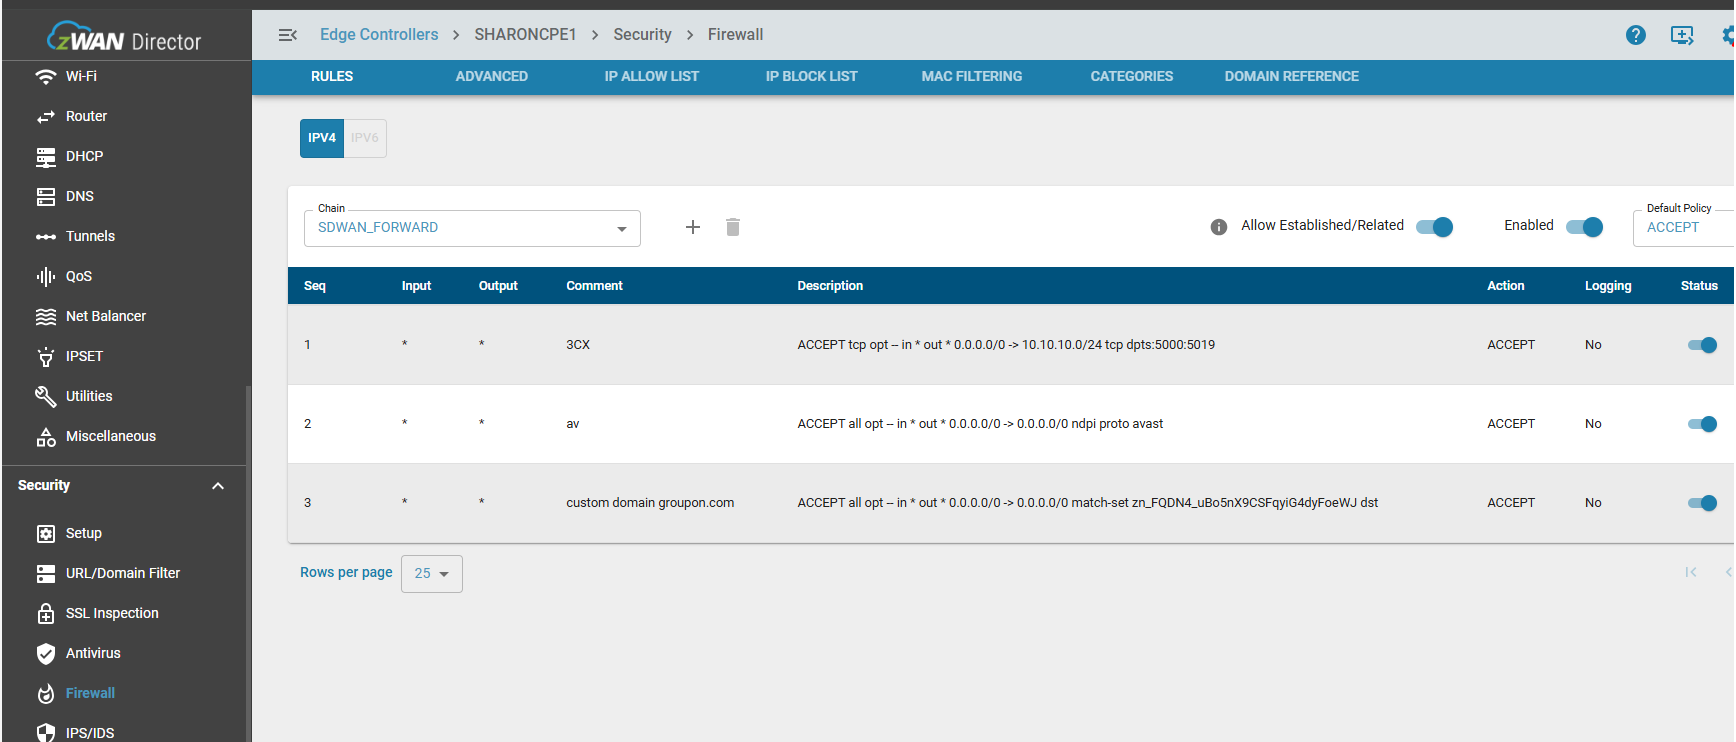Image resolution: width=1736 pixels, height=742 pixels.
Task: Click the plus icon to add rule
Action: [692, 227]
